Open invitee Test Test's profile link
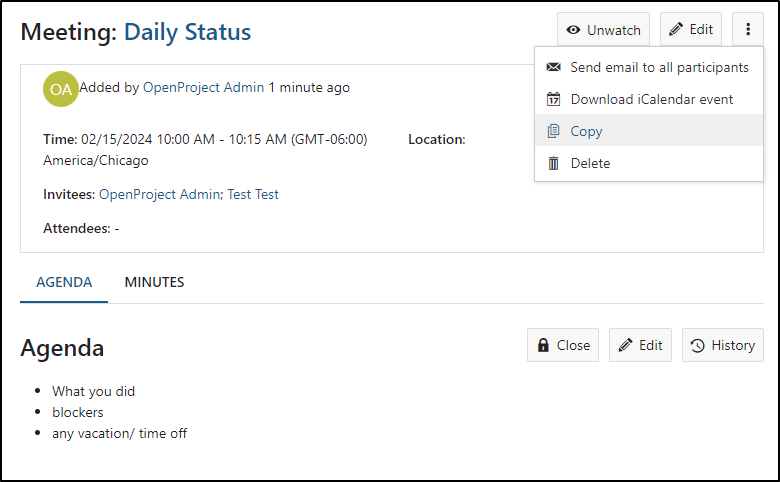780x482 pixels. 253,194
